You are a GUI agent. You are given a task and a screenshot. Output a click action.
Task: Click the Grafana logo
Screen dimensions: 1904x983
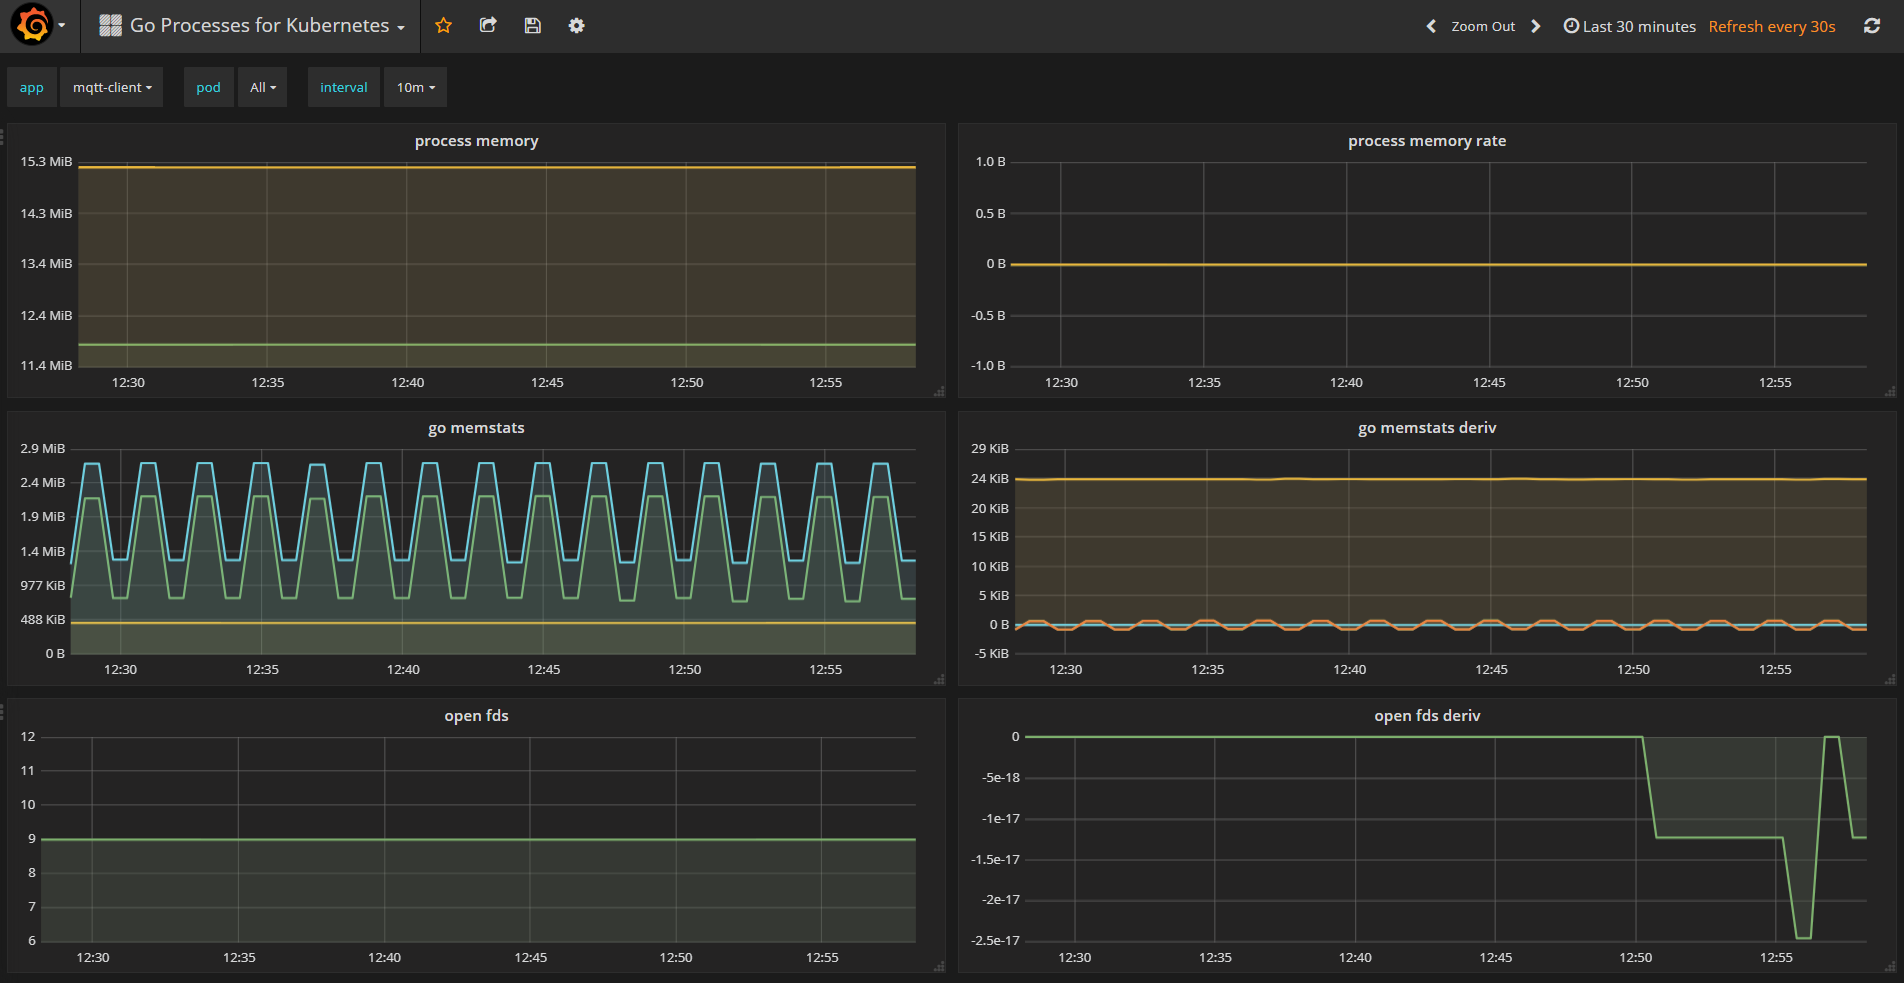pyautogui.click(x=30, y=25)
